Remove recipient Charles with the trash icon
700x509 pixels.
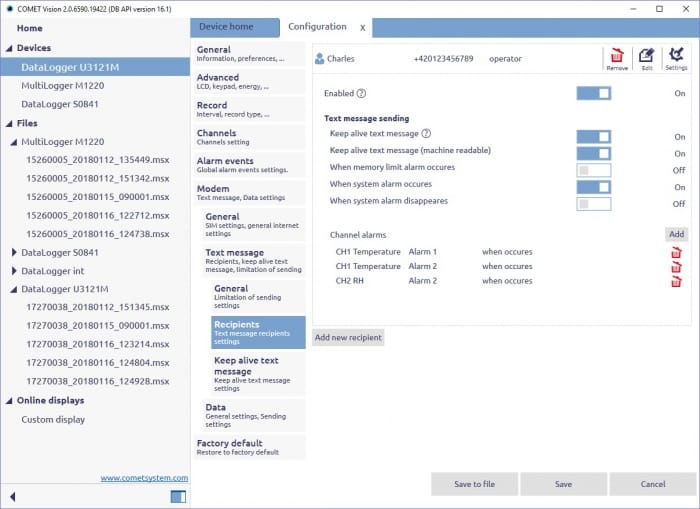(x=617, y=57)
